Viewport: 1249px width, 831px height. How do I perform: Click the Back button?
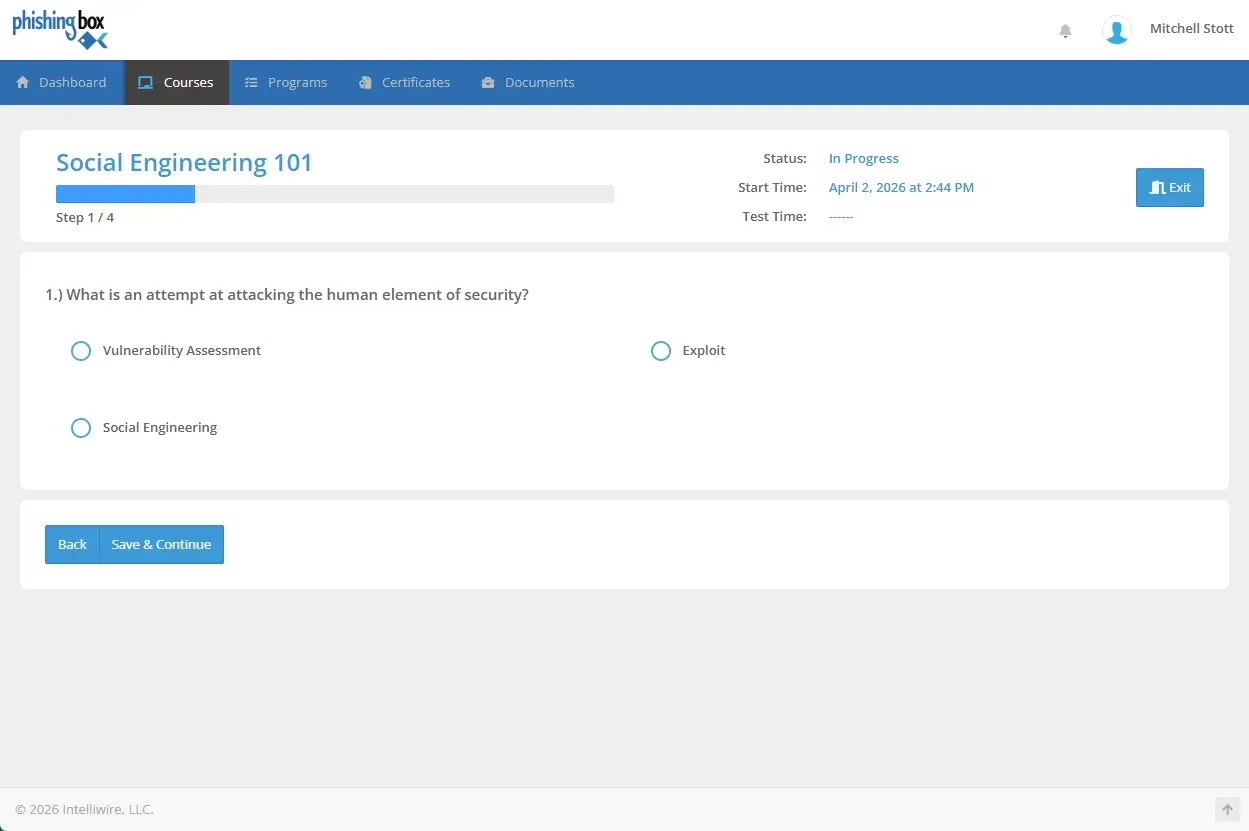coord(72,545)
